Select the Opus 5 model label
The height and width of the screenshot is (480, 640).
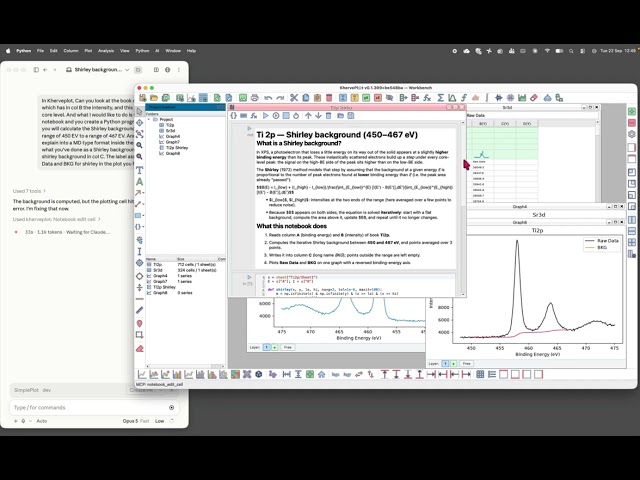click(x=131, y=421)
